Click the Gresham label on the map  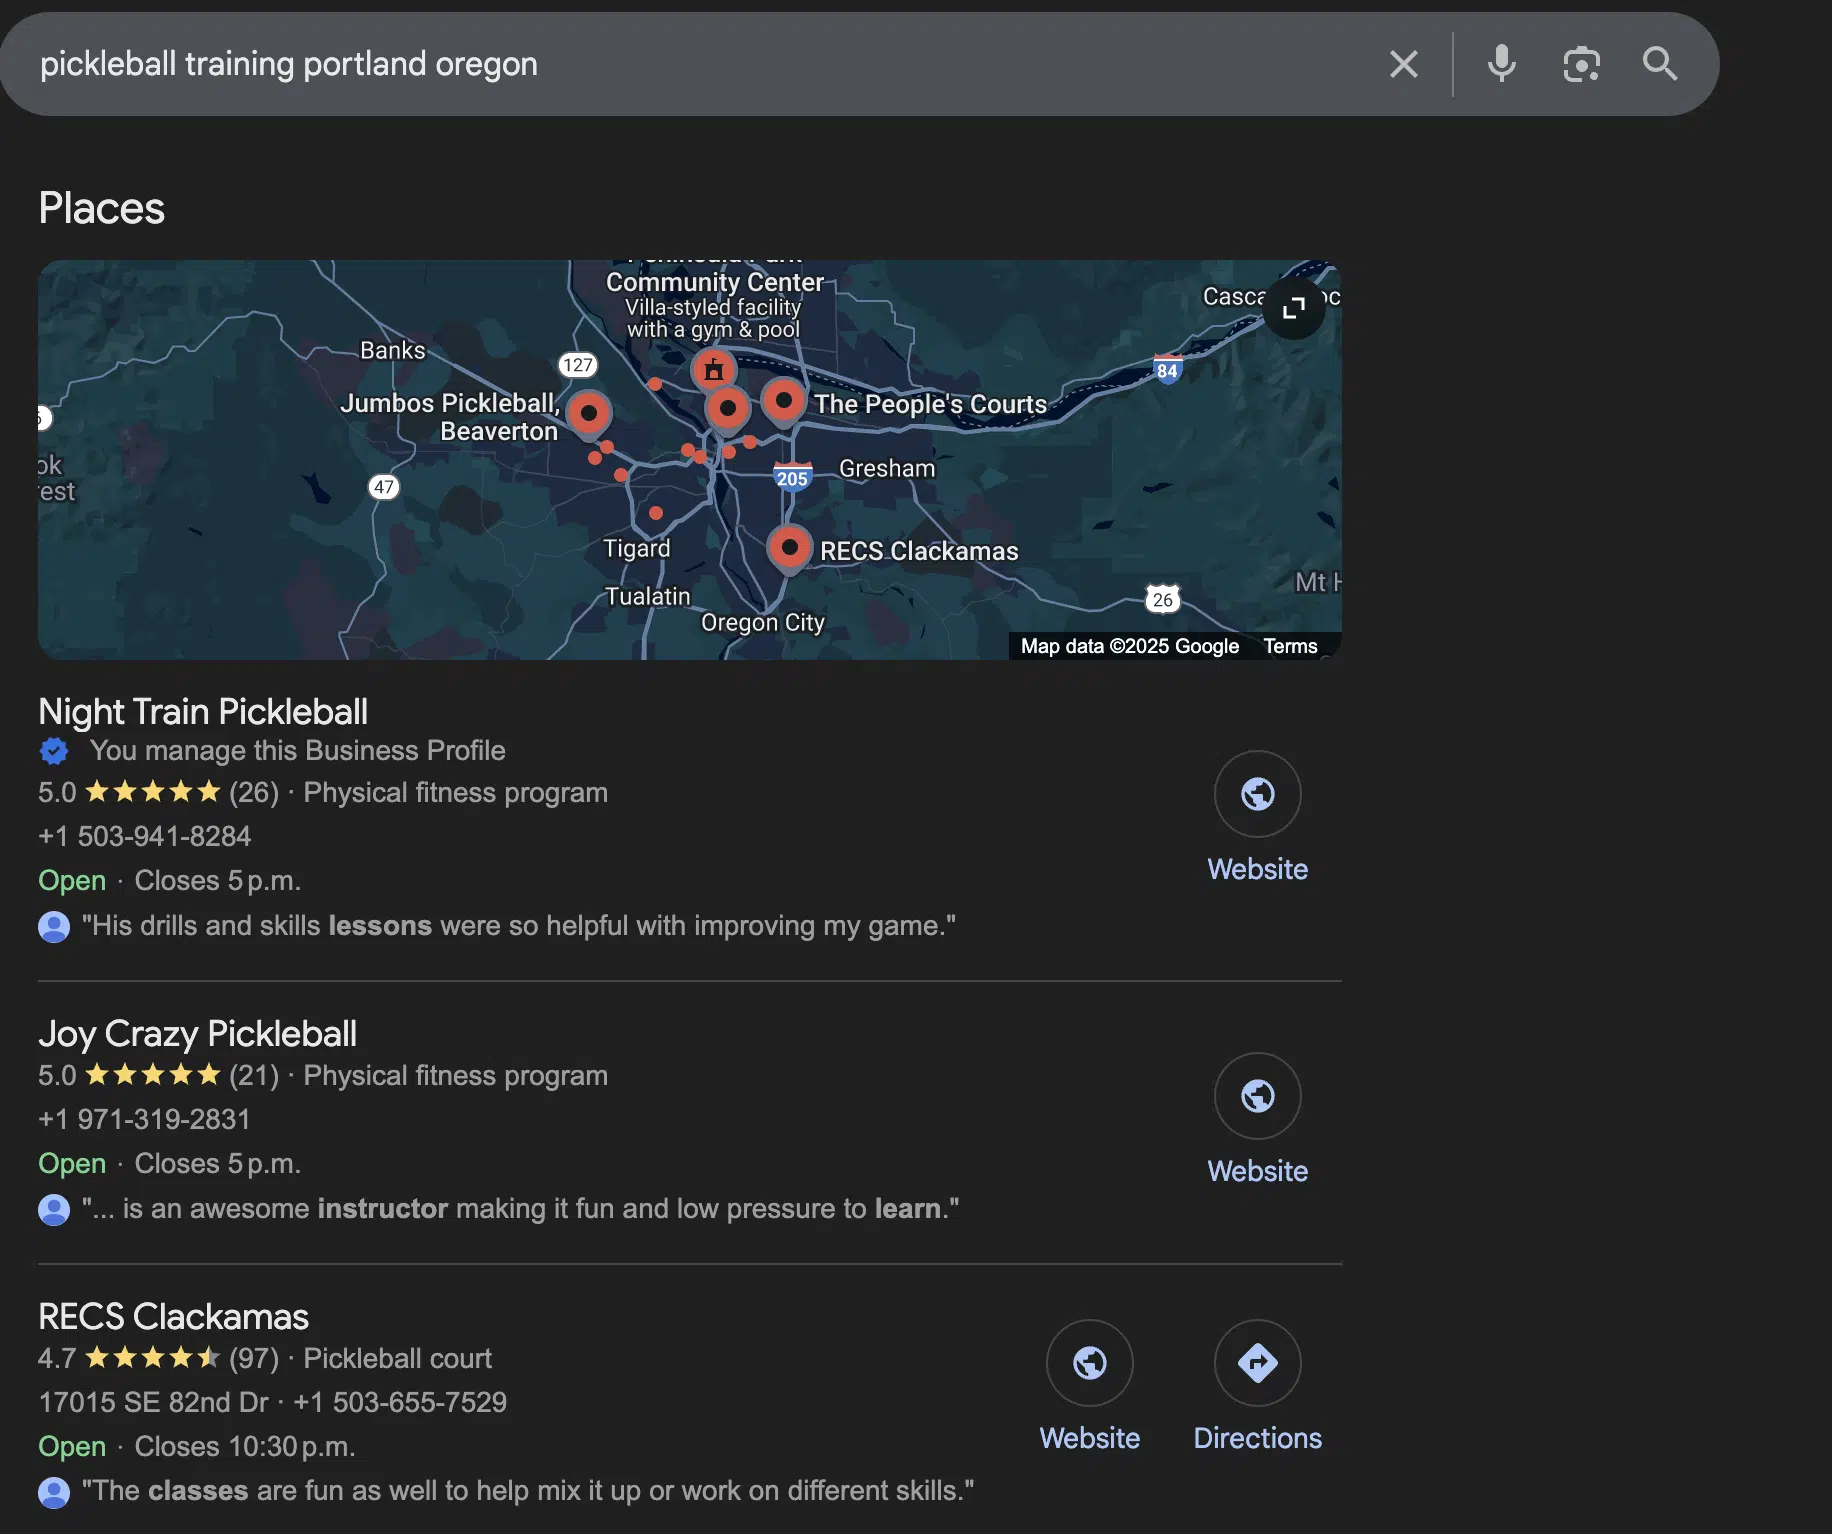click(x=887, y=468)
